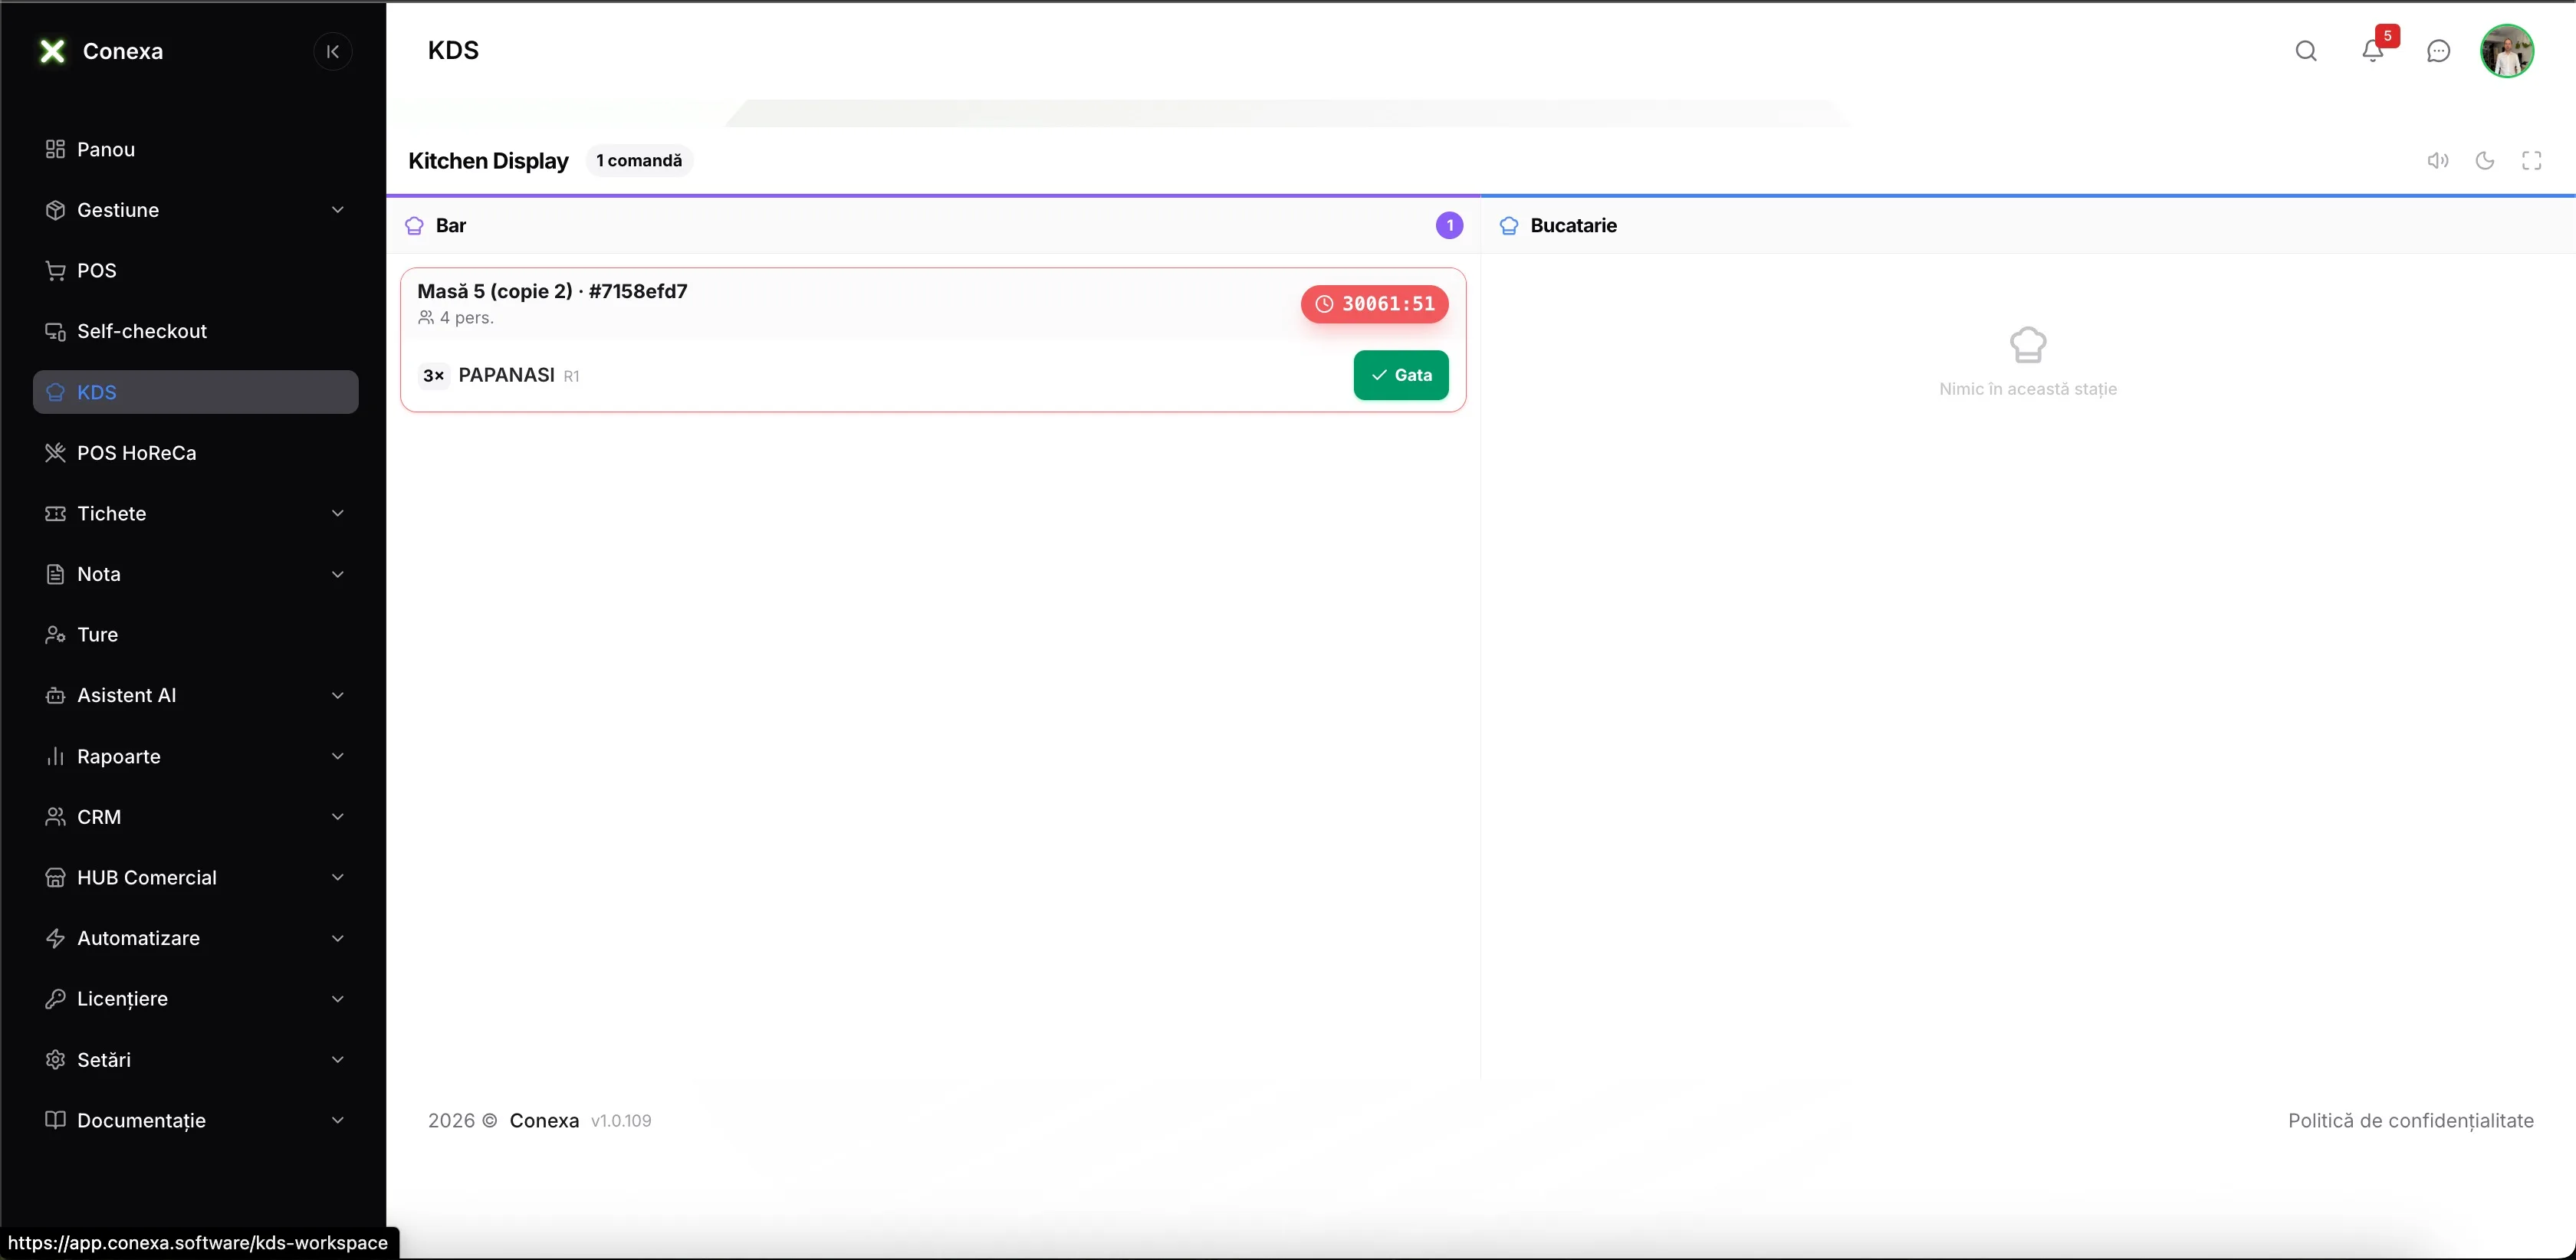The image size is (2576, 1260).
Task: Expand the Automatizare menu chevron
Action: pyautogui.click(x=338, y=938)
